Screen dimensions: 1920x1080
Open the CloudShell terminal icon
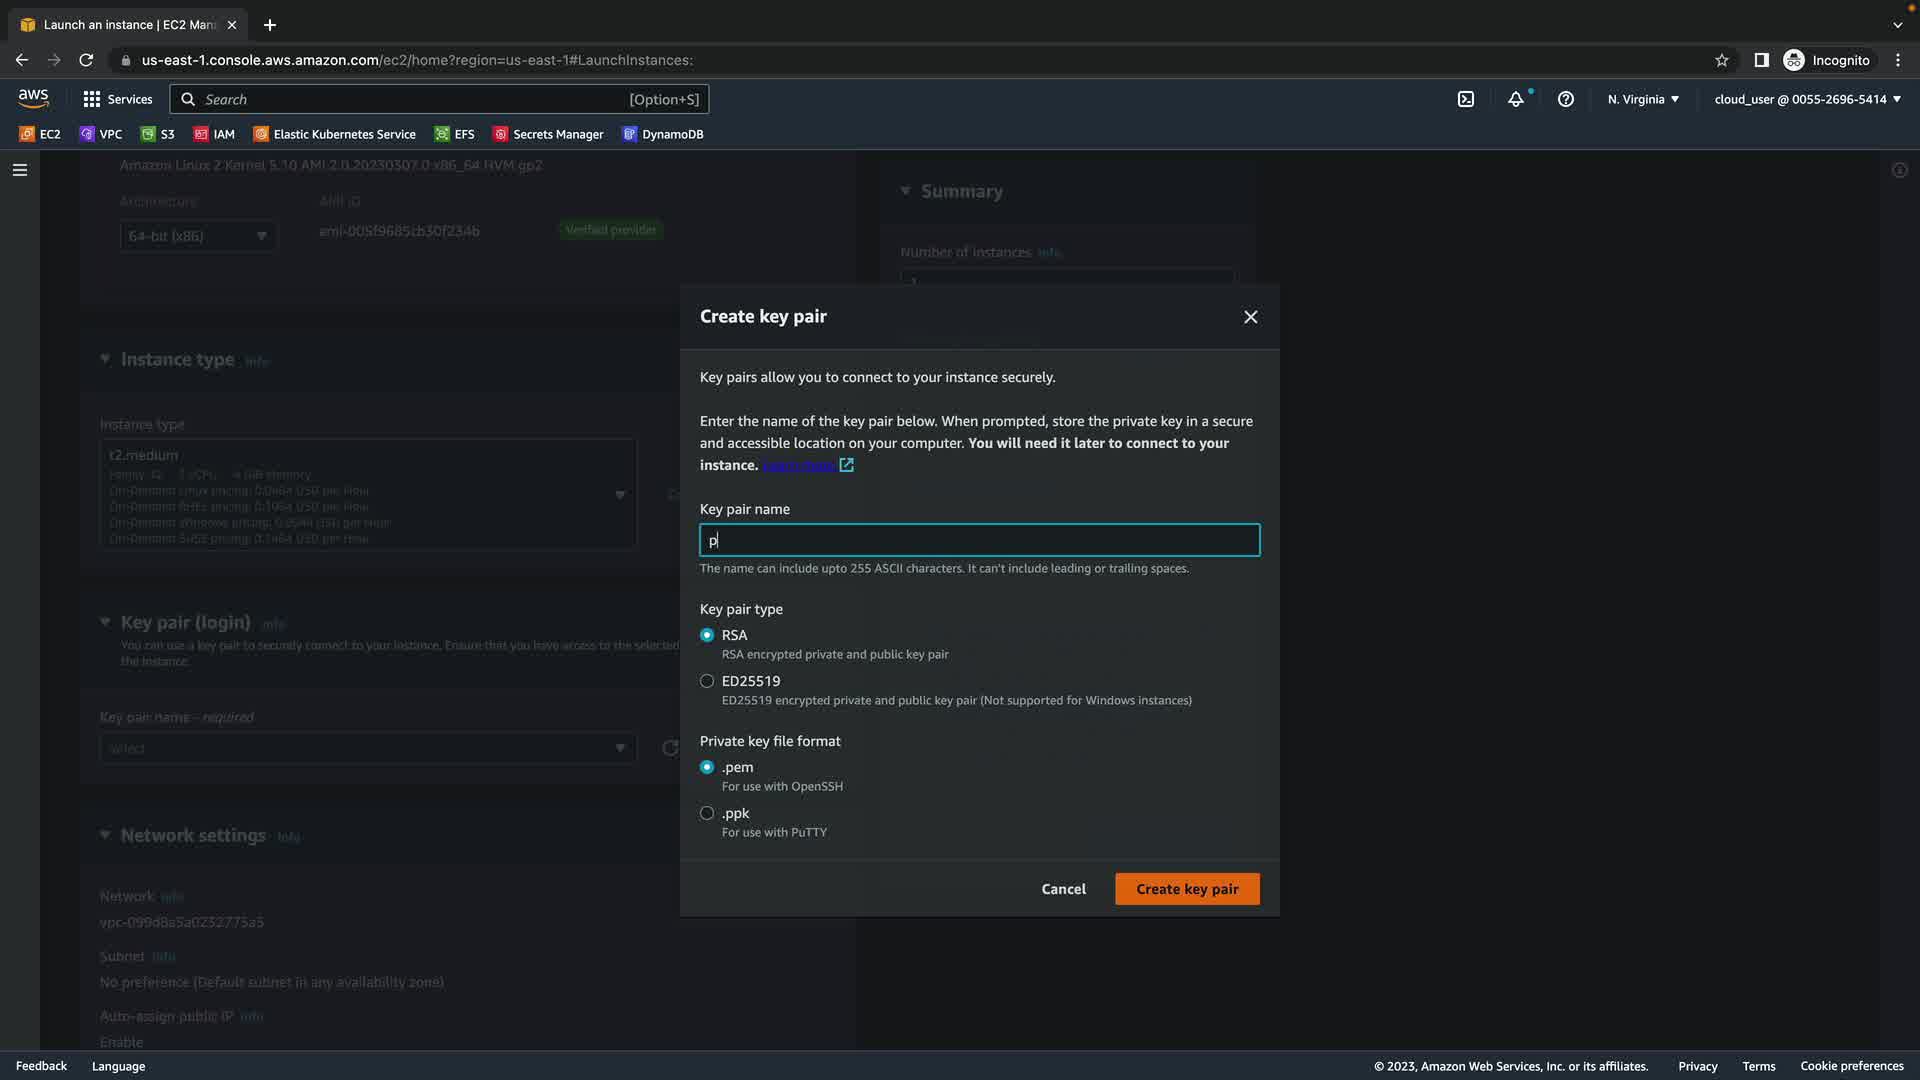tap(1466, 99)
